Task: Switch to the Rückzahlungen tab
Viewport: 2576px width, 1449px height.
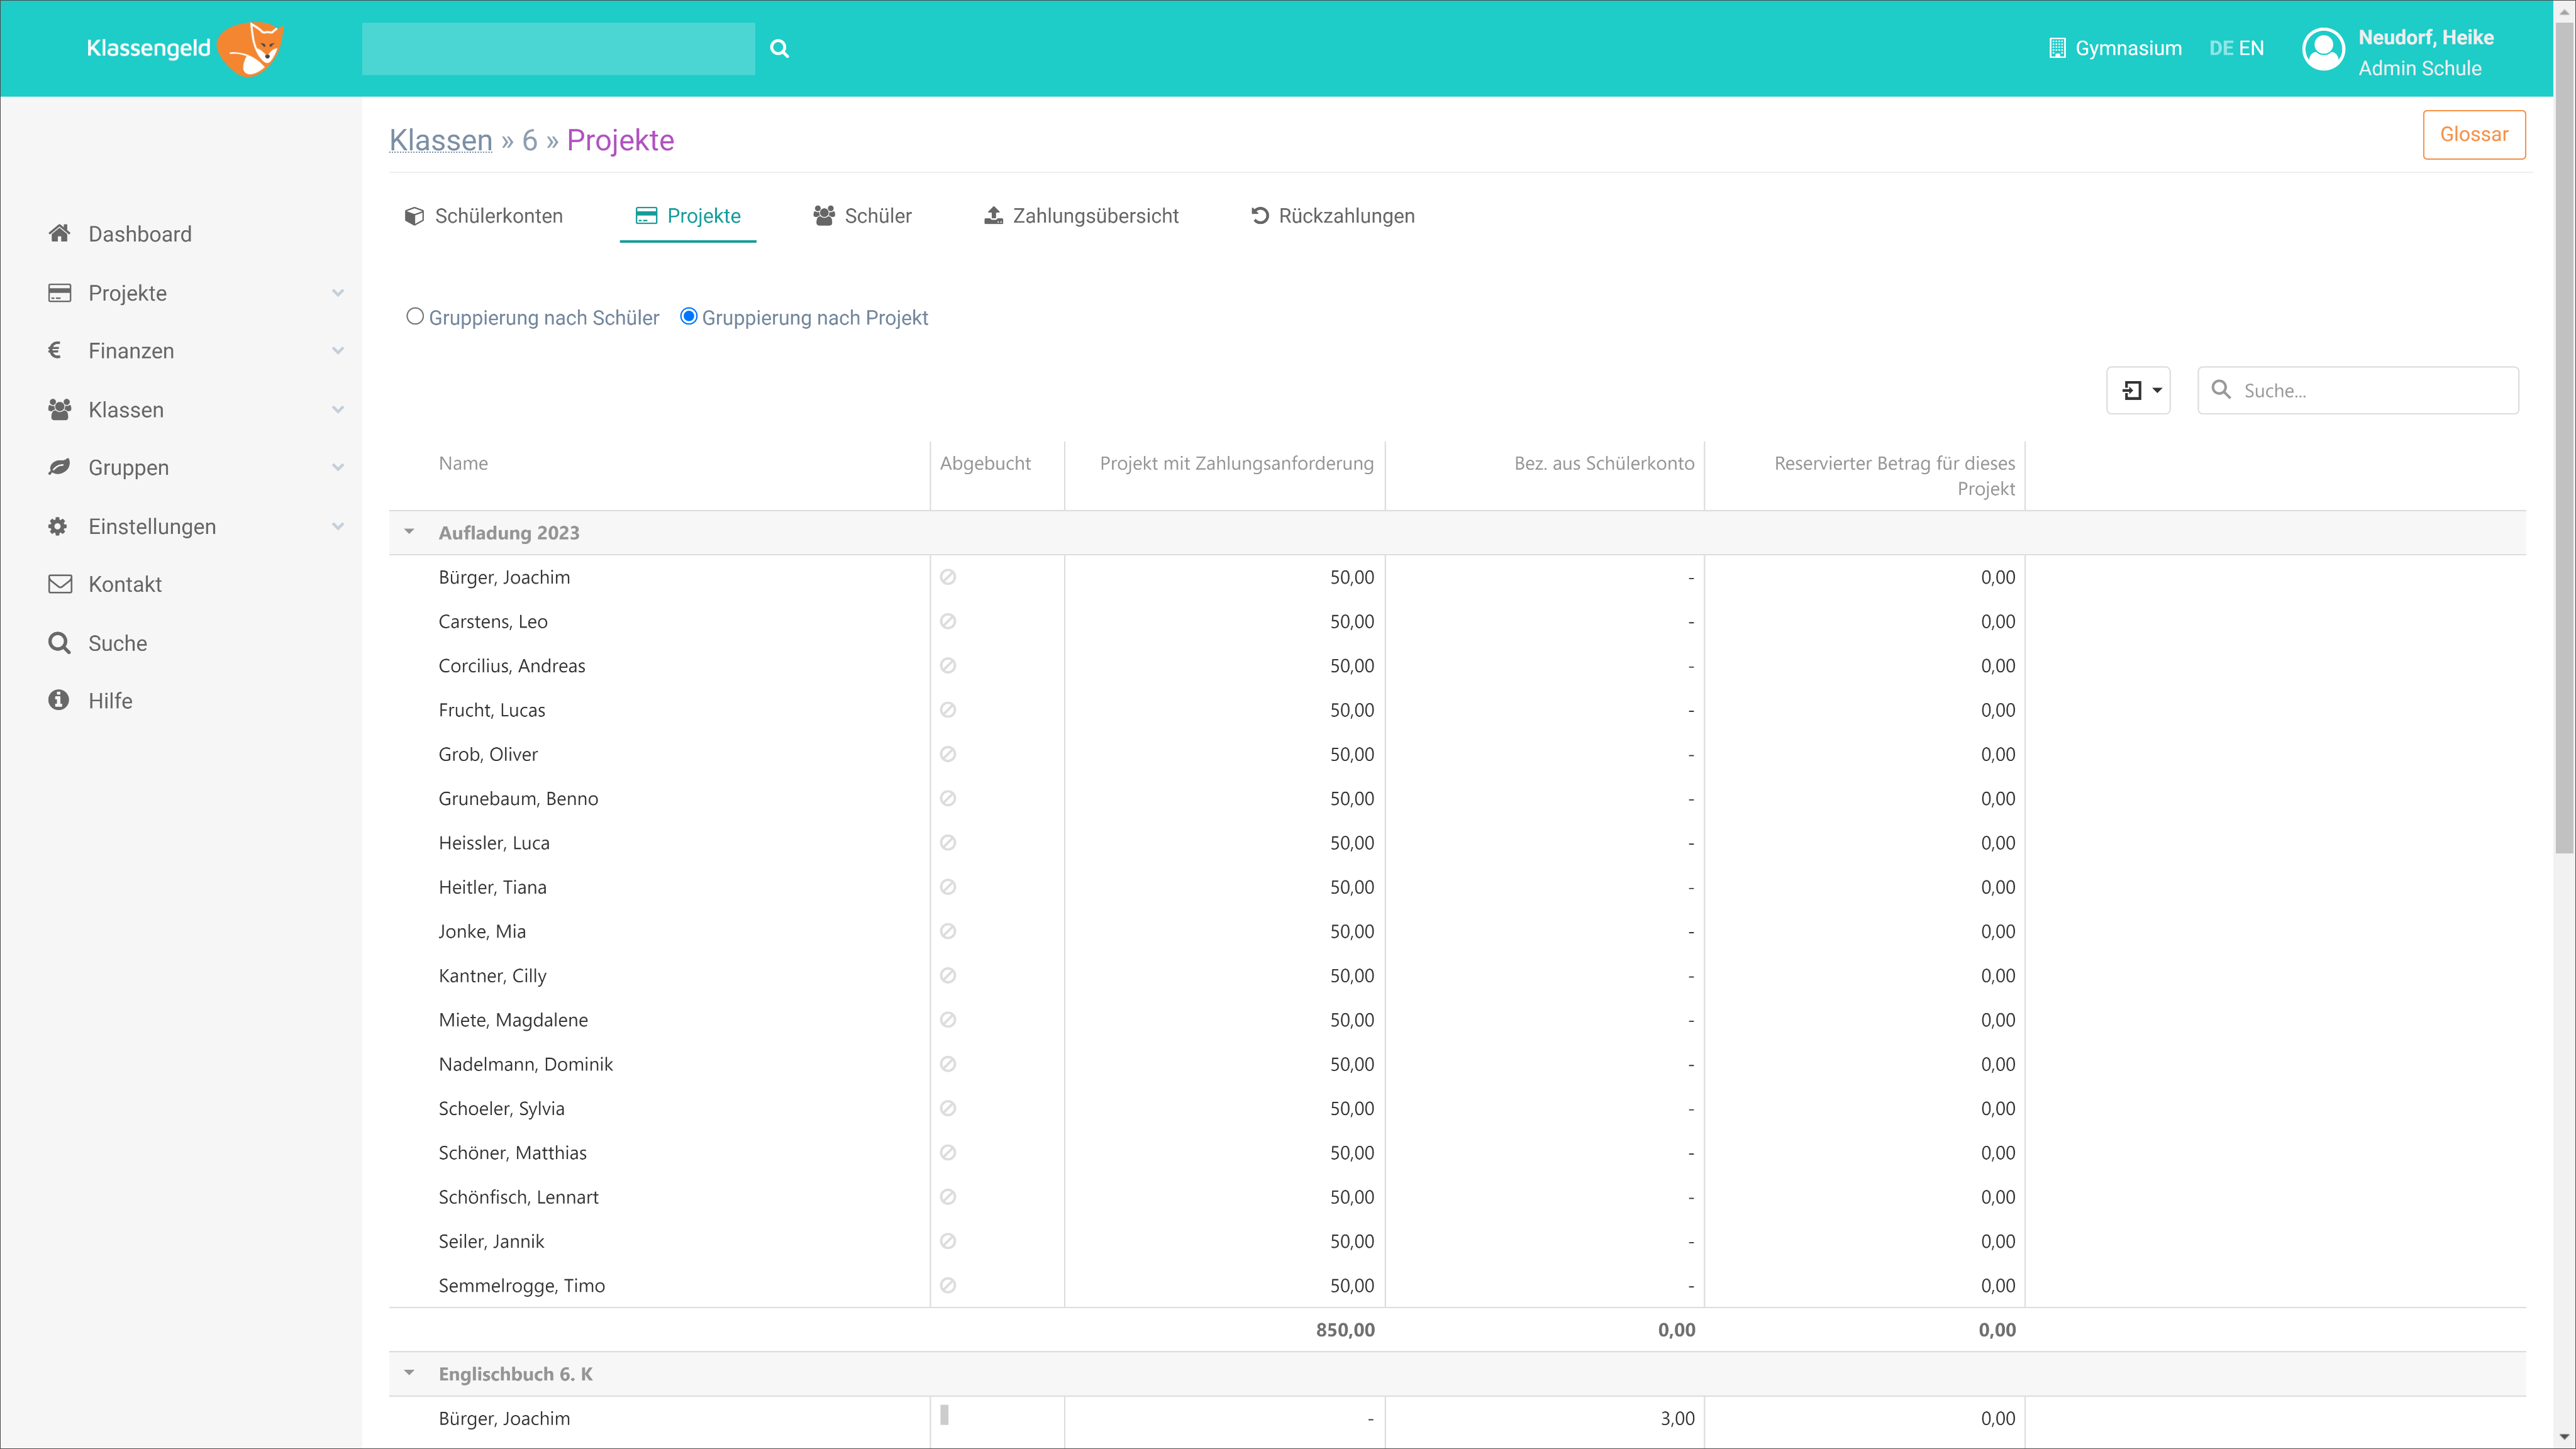Action: tap(1332, 216)
